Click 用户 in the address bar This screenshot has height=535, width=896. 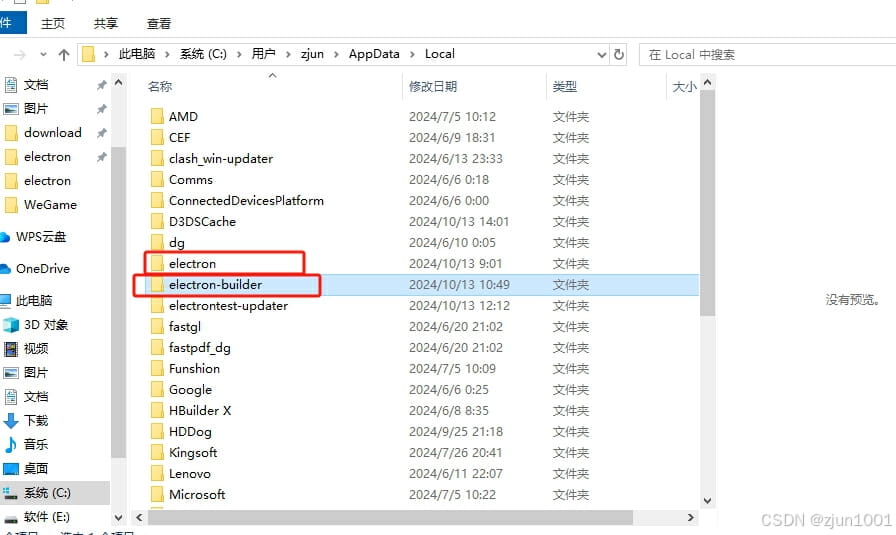pos(263,54)
